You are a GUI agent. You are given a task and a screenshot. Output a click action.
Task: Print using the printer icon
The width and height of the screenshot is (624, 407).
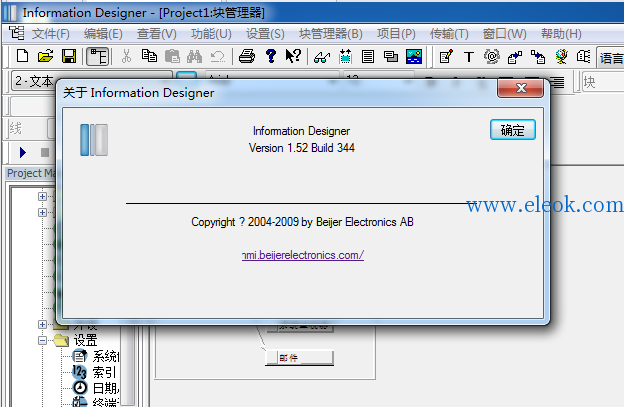coord(247,56)
